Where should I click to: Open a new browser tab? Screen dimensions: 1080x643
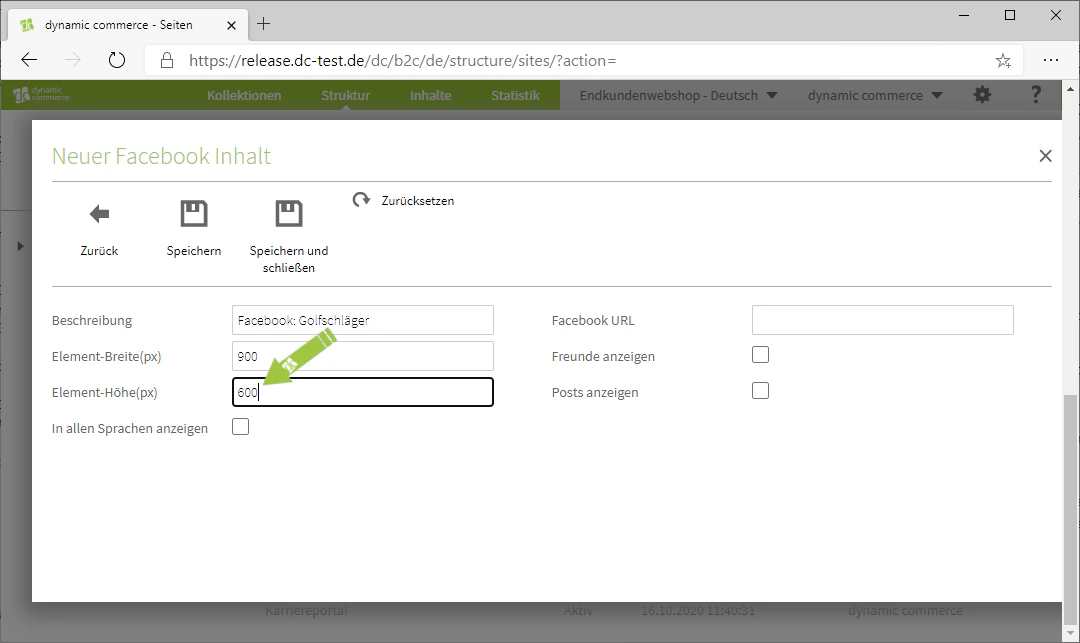263,24
